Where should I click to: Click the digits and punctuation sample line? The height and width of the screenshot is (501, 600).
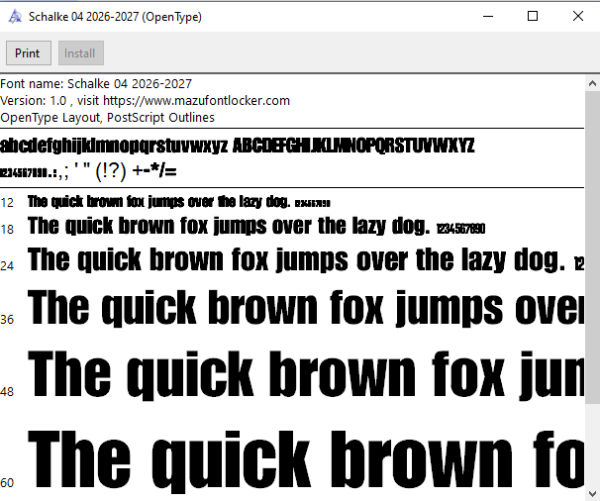(x=88, y=171)
